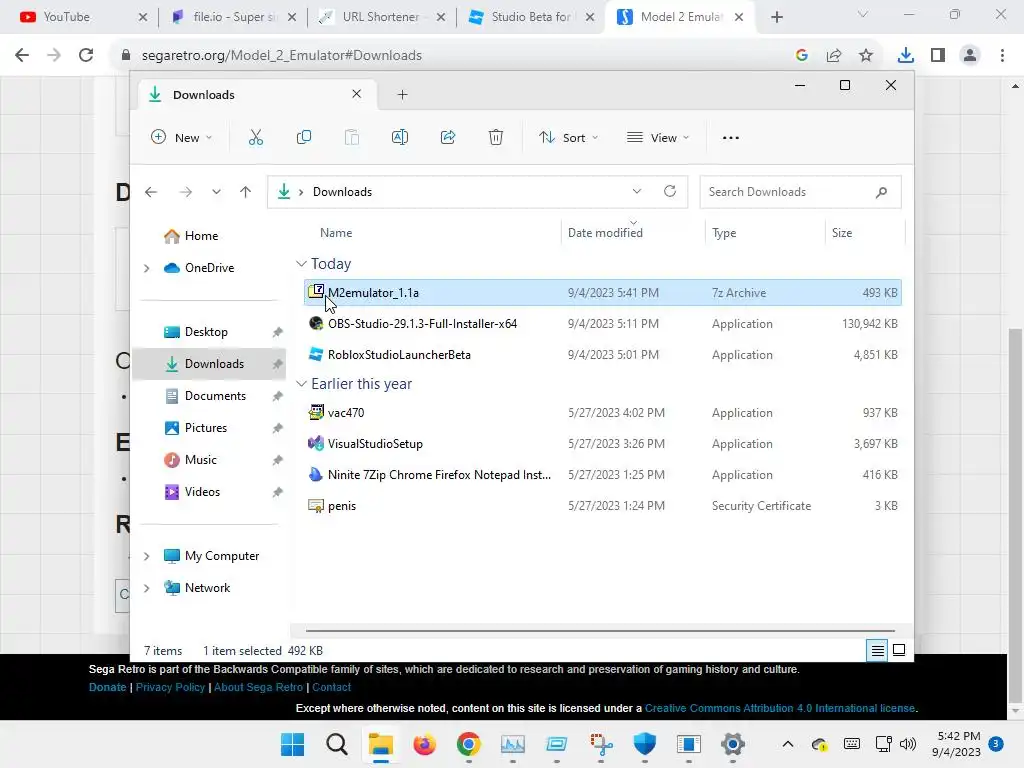
Task: Add a new Explorer tab
Action: (402, 95)
